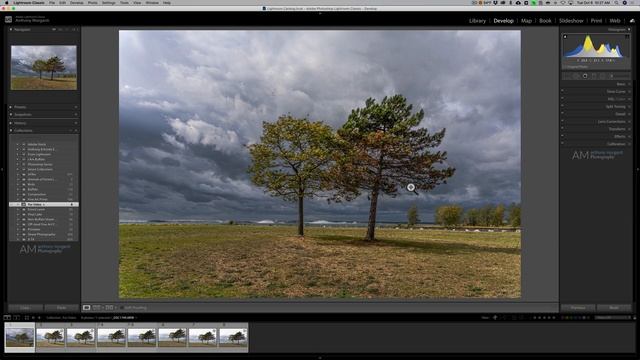
Task: Switch to the Print module
Action: click(x=596, y=21)
